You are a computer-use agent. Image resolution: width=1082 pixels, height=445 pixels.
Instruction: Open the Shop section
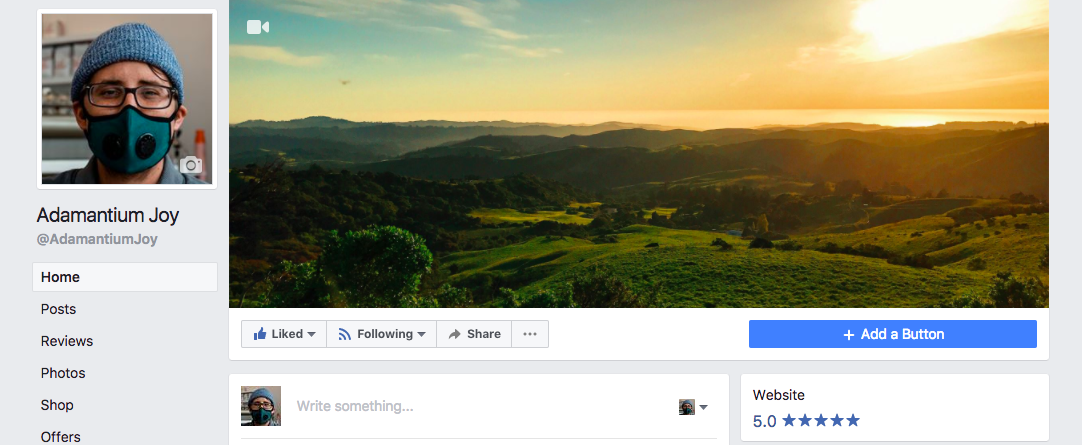click(57, 405)
